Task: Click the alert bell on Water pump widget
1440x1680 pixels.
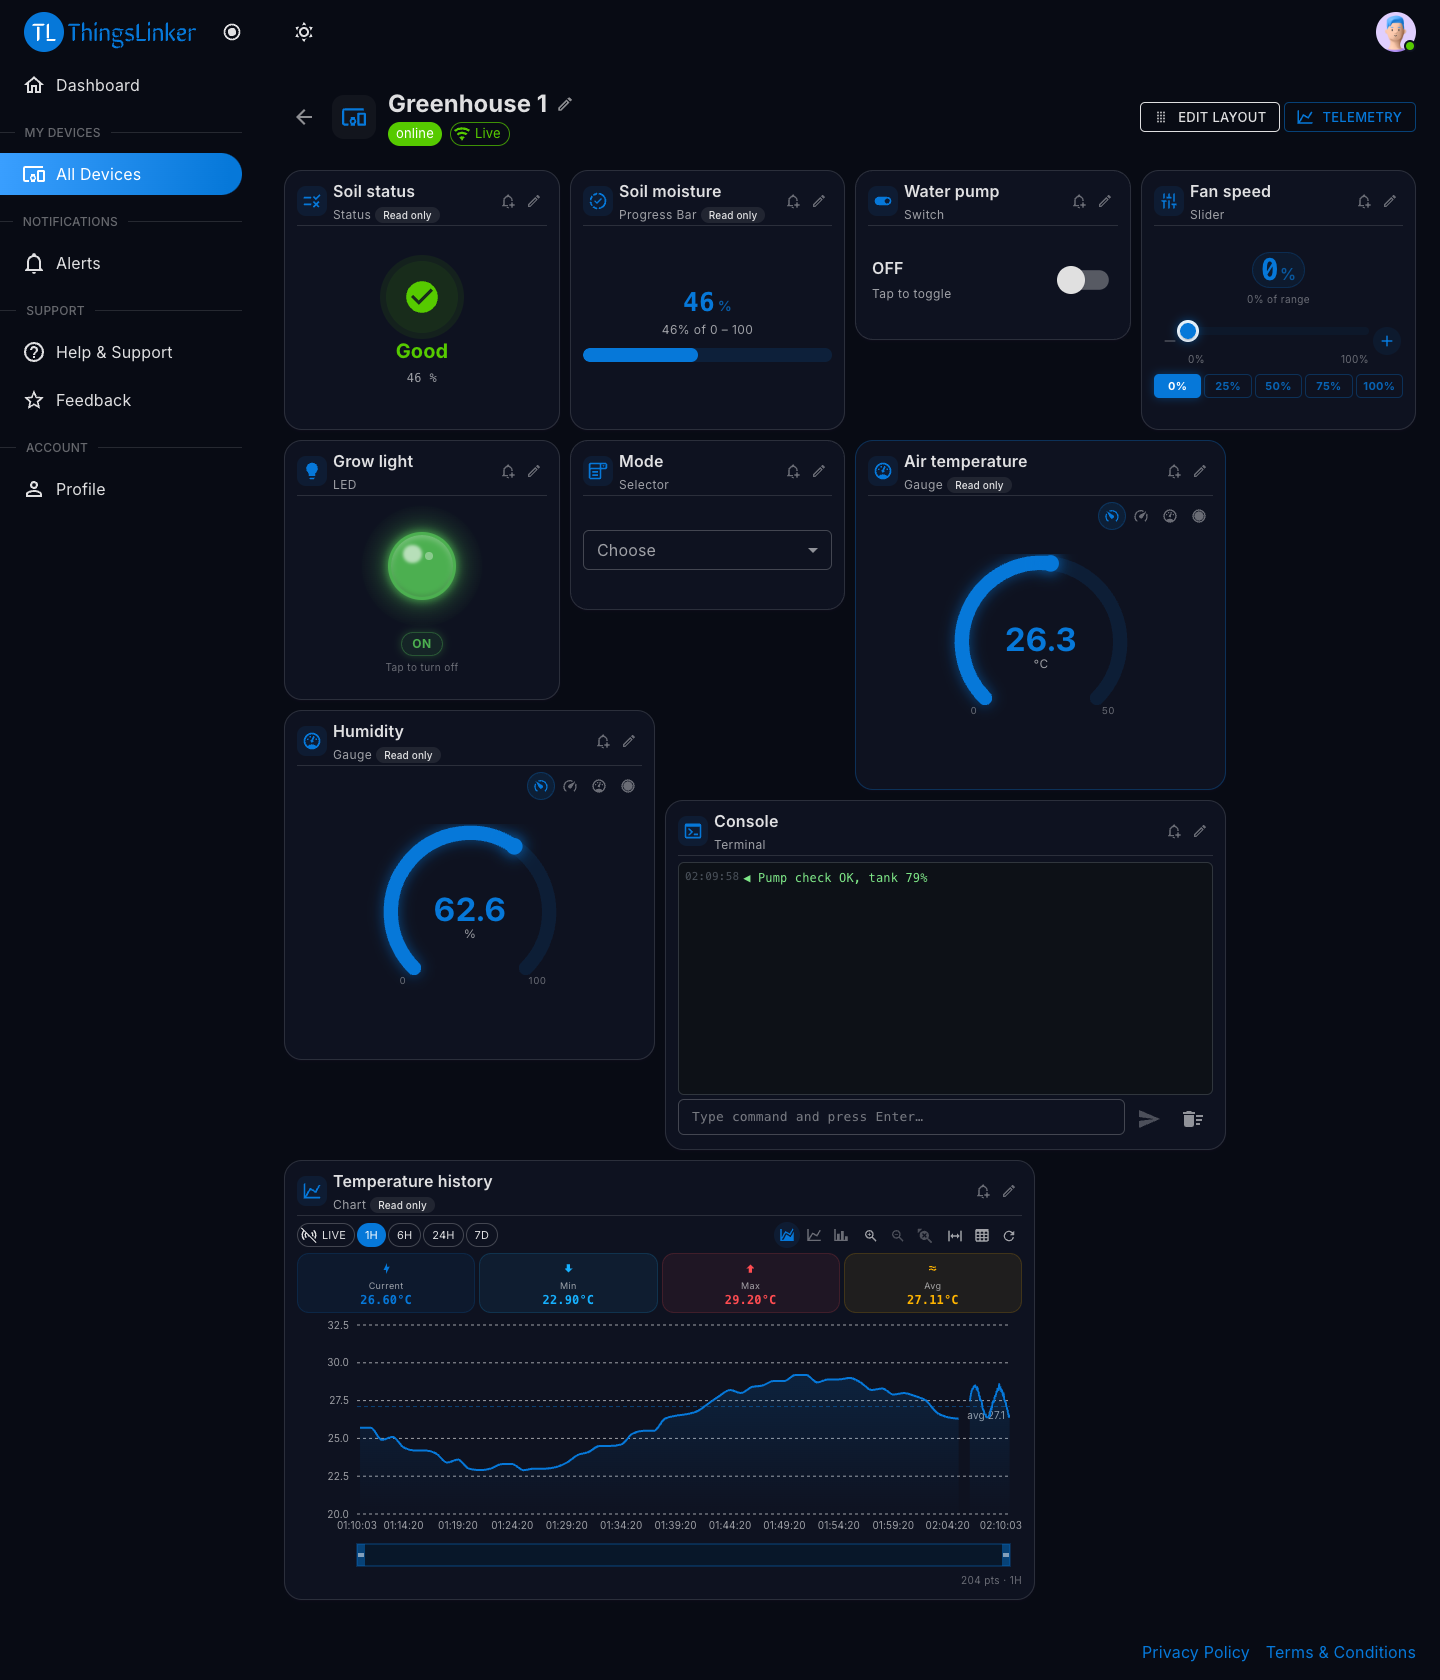Action: pyautogui.click(x=1079, y=201)
